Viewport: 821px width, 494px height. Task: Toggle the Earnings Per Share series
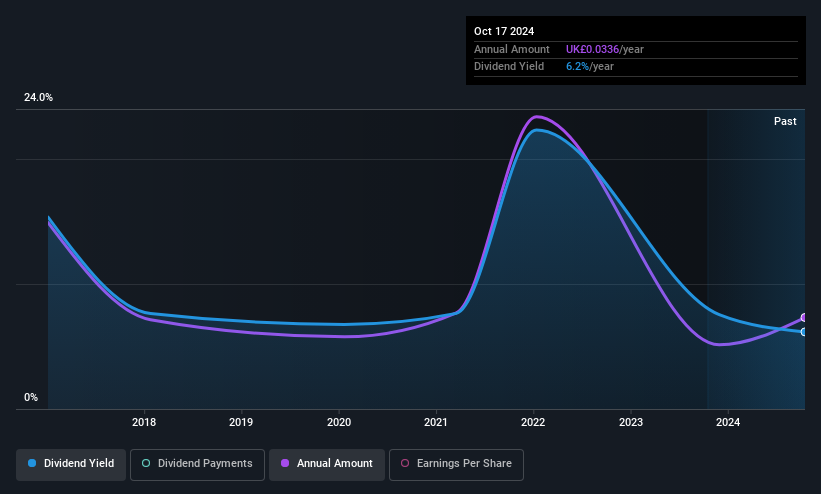(x=456, y=464)
